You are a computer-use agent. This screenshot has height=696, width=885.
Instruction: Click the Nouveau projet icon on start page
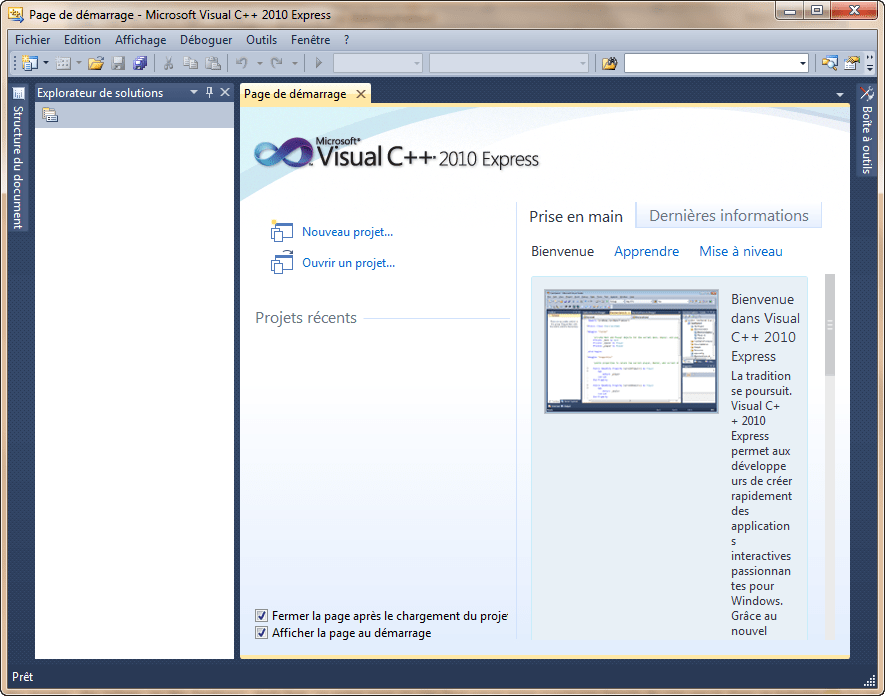pos(282,231)
